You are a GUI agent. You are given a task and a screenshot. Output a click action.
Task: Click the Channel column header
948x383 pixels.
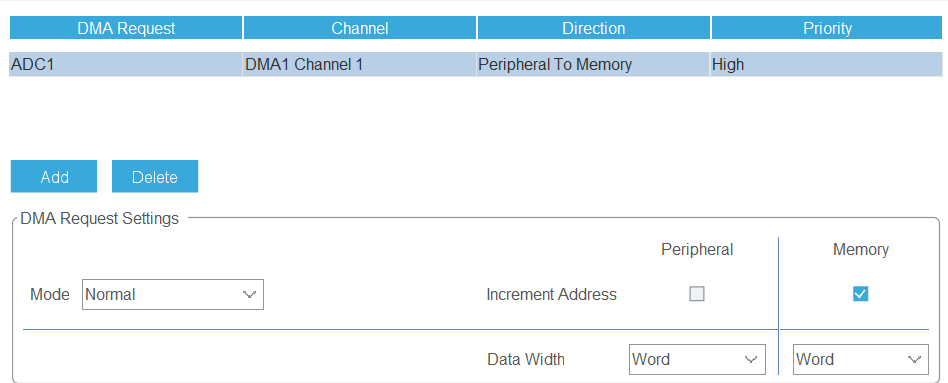(x=360, y=28)
